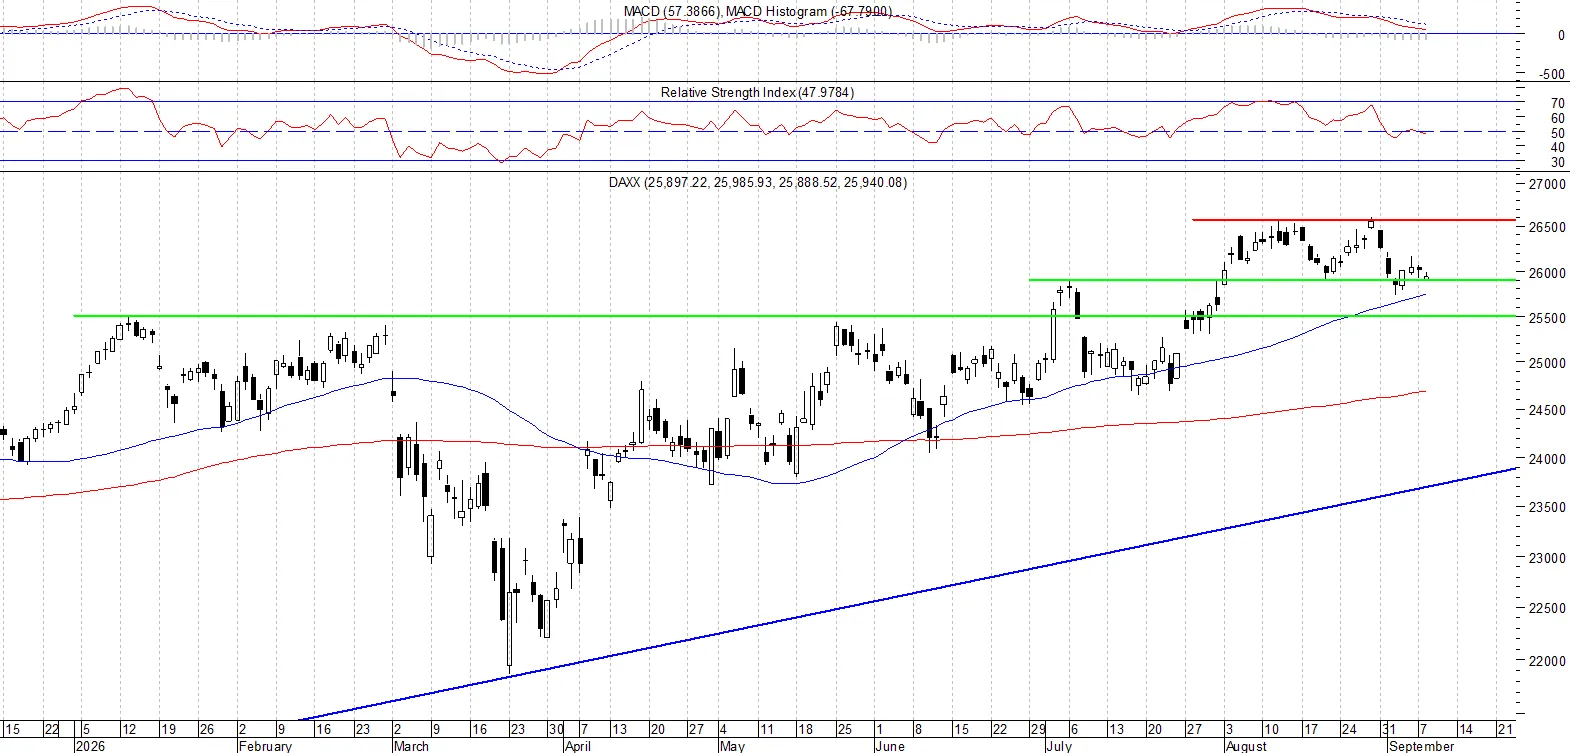
Task: Click the September month label
Action: click(x=1421, y=746)
